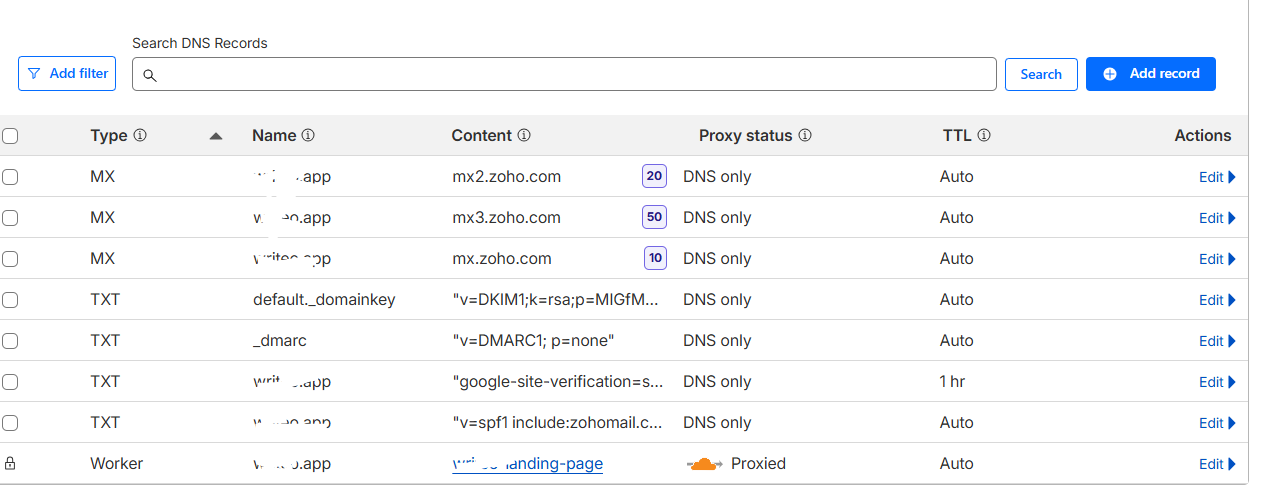Select checkbox for mx2.zoho.com record
1276x497 pixels.
10,177
